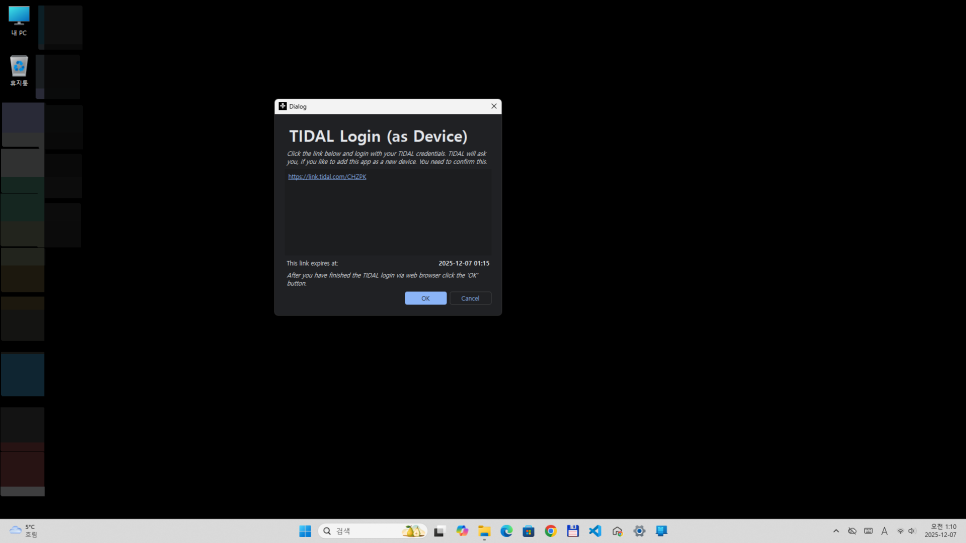Click the 'TIDAL Login (as Device)' heading
Screen dimensions: 966x543
pyautogui.click(x=378, y=136)
